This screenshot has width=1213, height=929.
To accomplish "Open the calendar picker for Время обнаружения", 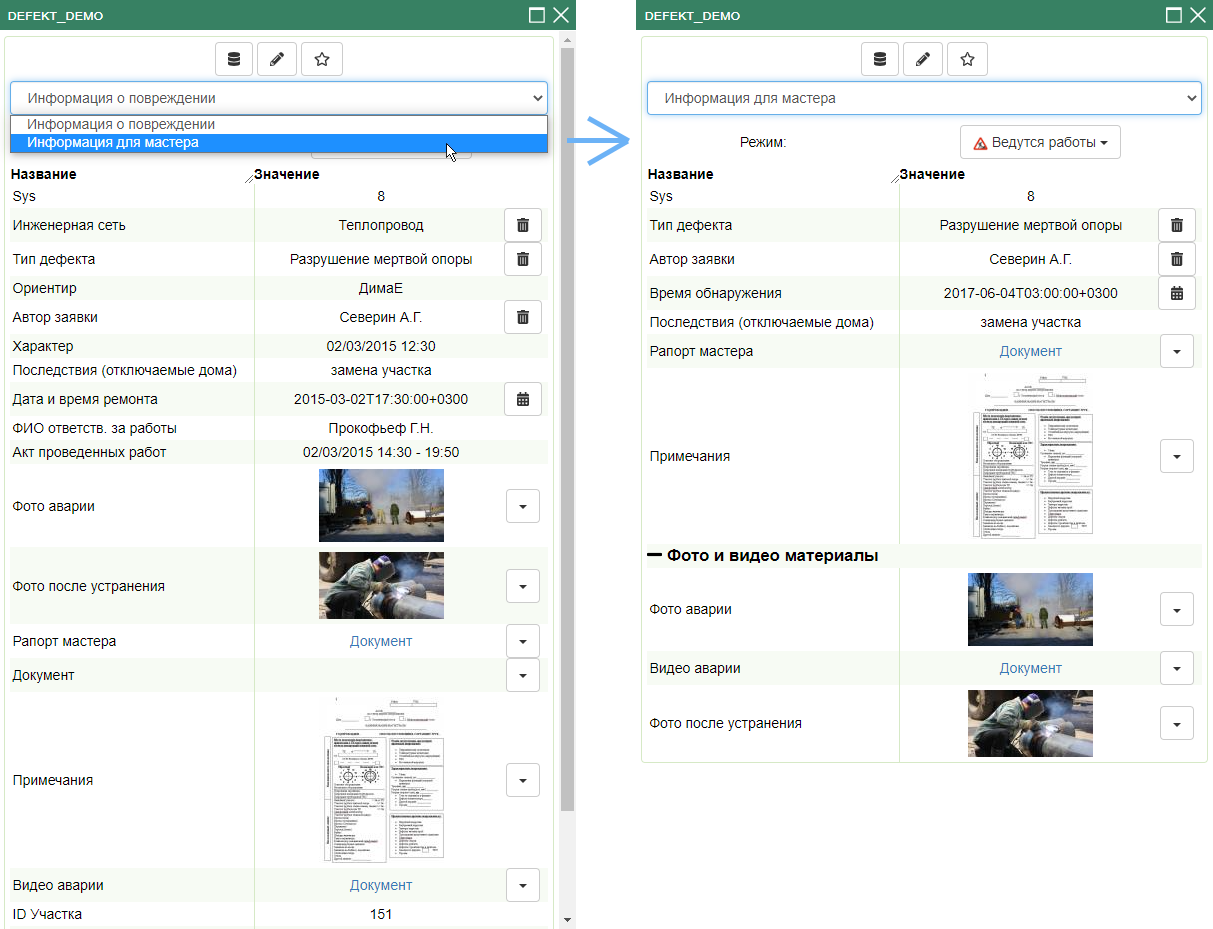I will click(1176, 293).
